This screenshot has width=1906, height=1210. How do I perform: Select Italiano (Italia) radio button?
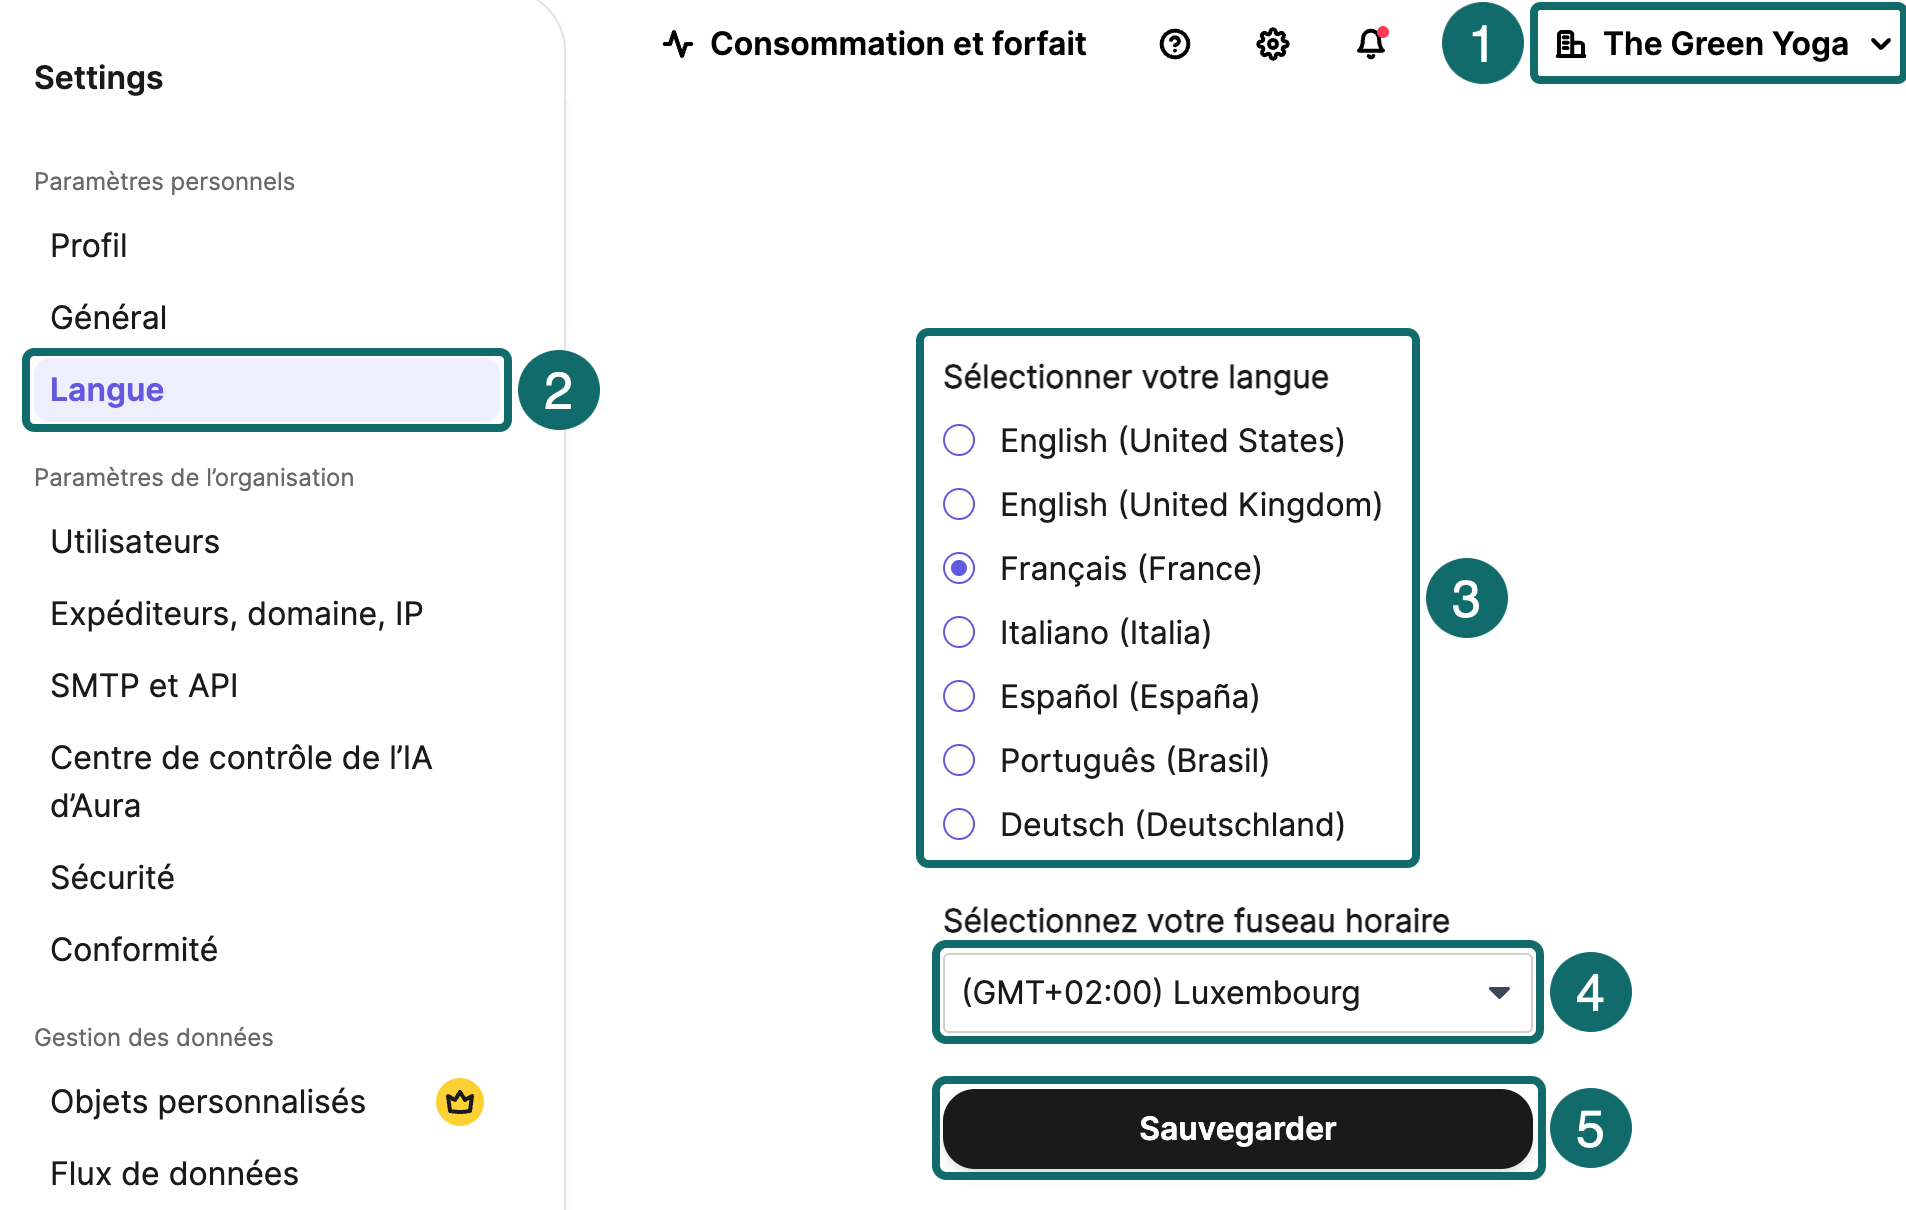(959, 632)
